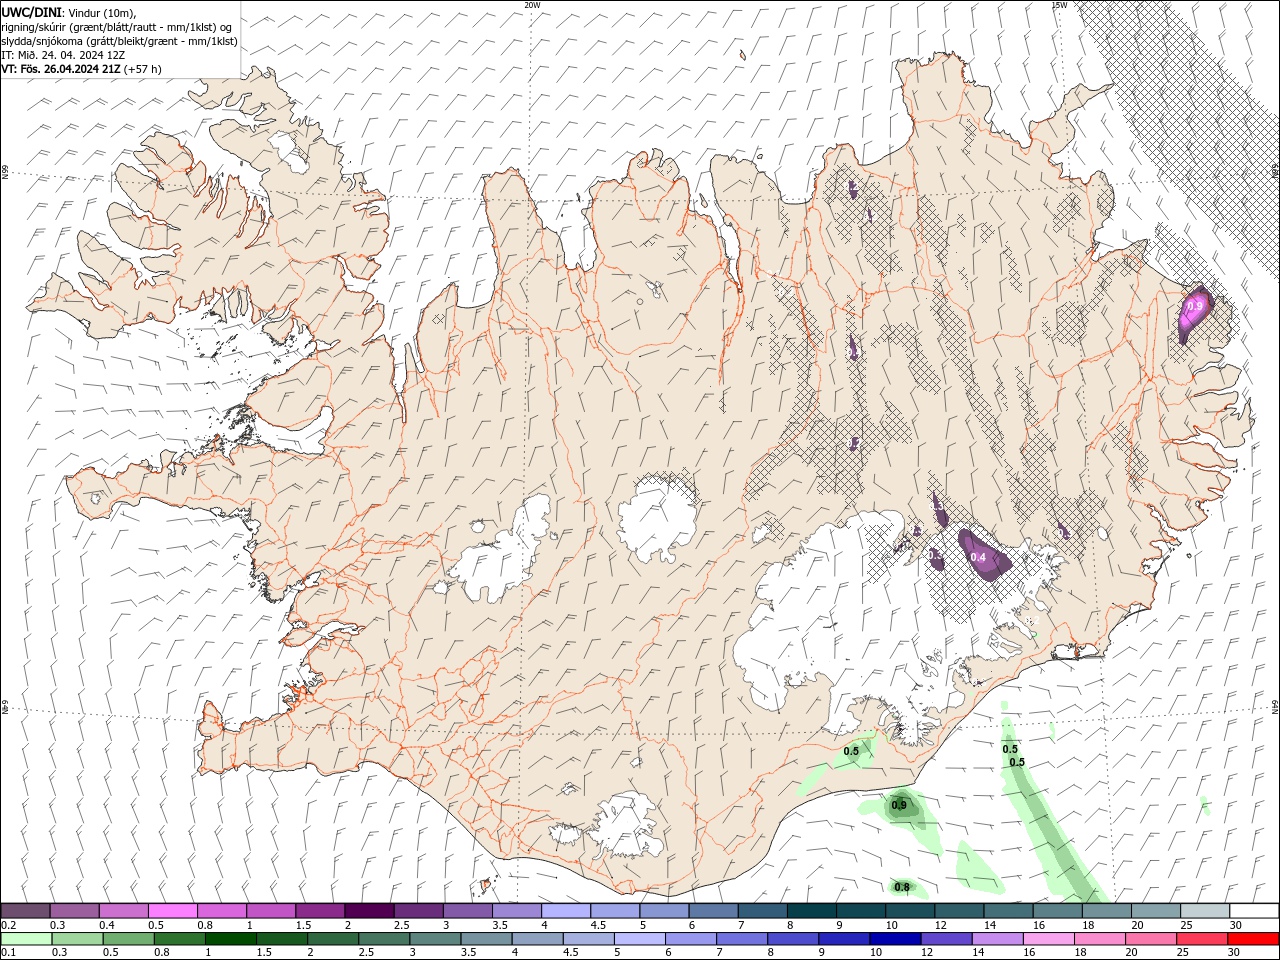The width and height of the screenshot is (1280, 960).
Task: Select the '(+57 h)' forecast offset text
Action: click(x=143, y=69)
